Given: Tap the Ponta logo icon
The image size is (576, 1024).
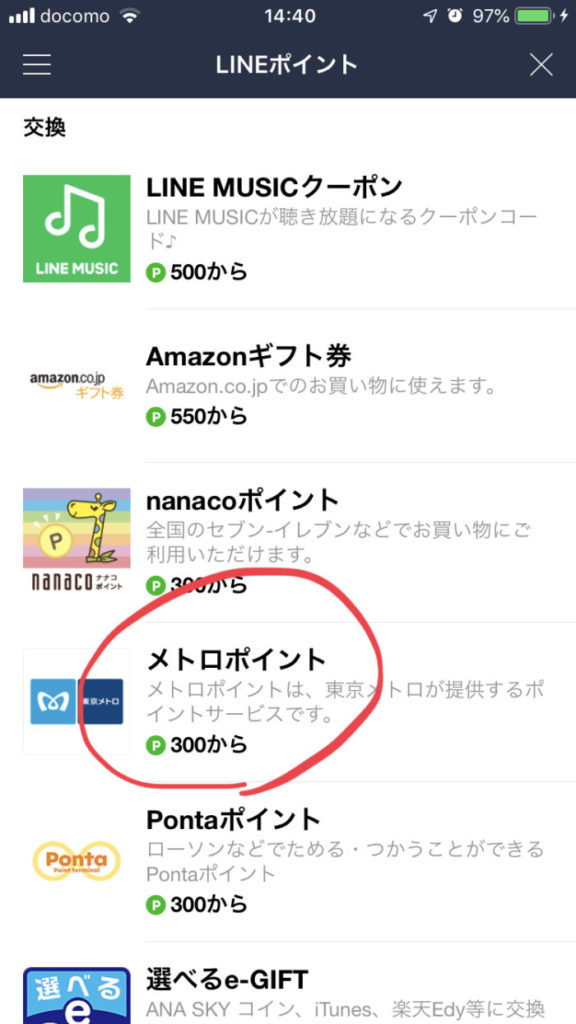Looking at the screenshot, I should [76, 861].
